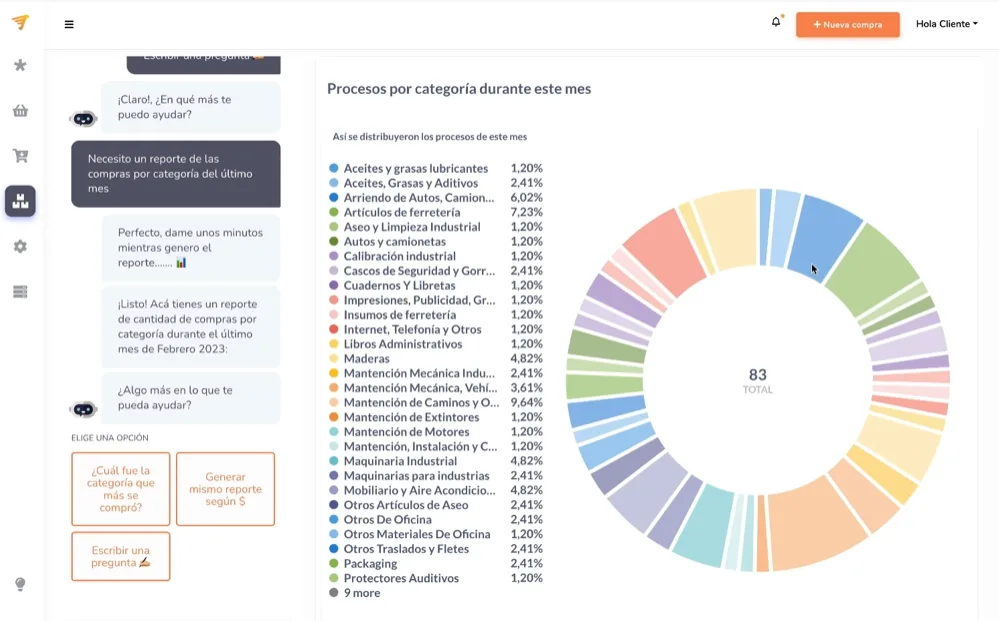Screen dimensions: 999x621
Task: Open the shopping basket sidebar icon
Action: point(20,111)
